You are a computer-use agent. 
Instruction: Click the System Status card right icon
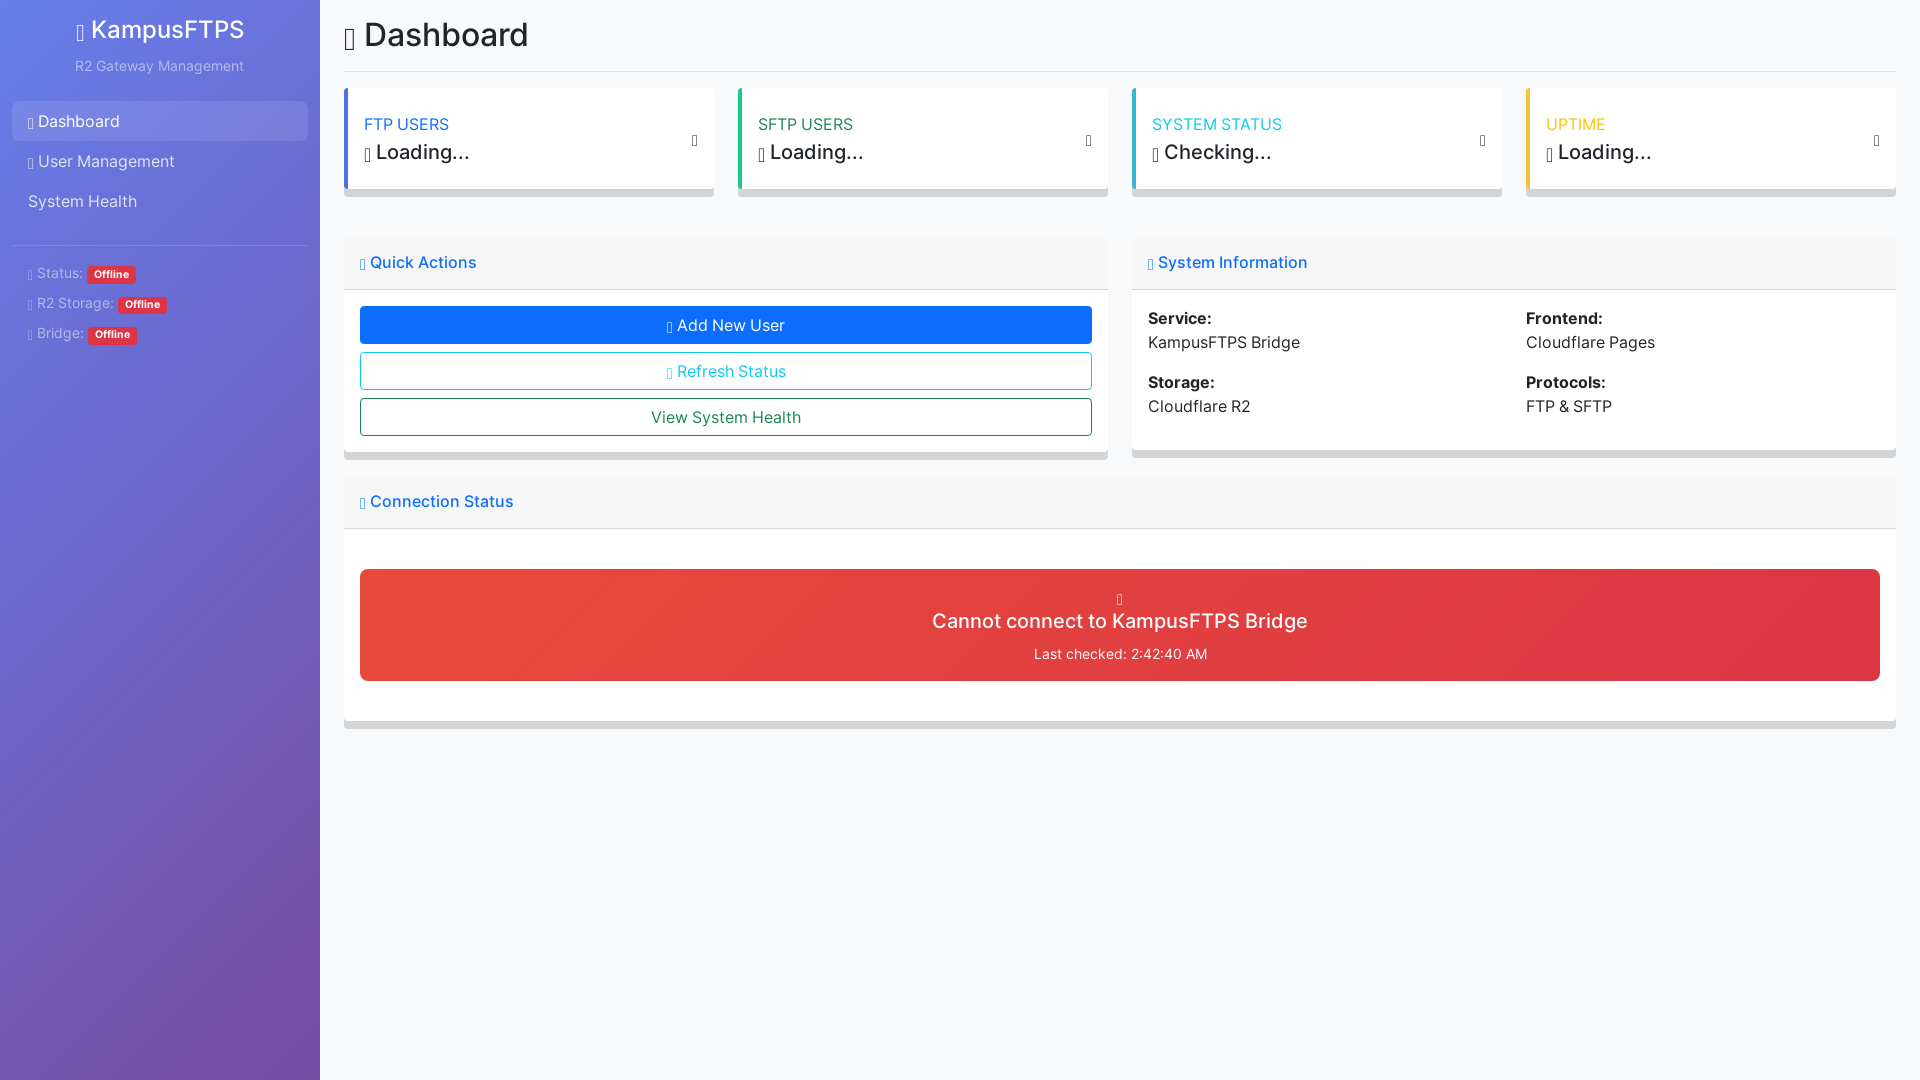click(1483, 141)
